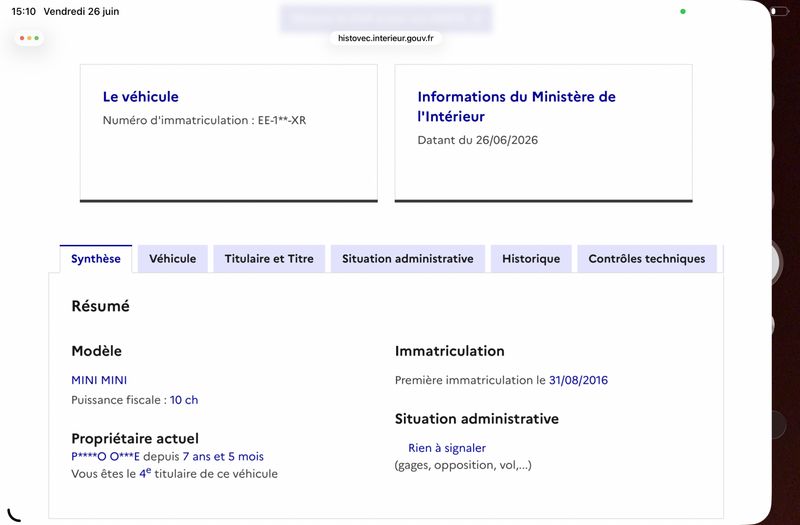Click the '7 ans et 5 mois' duration

pyautogui.click(x=223, y=457)
